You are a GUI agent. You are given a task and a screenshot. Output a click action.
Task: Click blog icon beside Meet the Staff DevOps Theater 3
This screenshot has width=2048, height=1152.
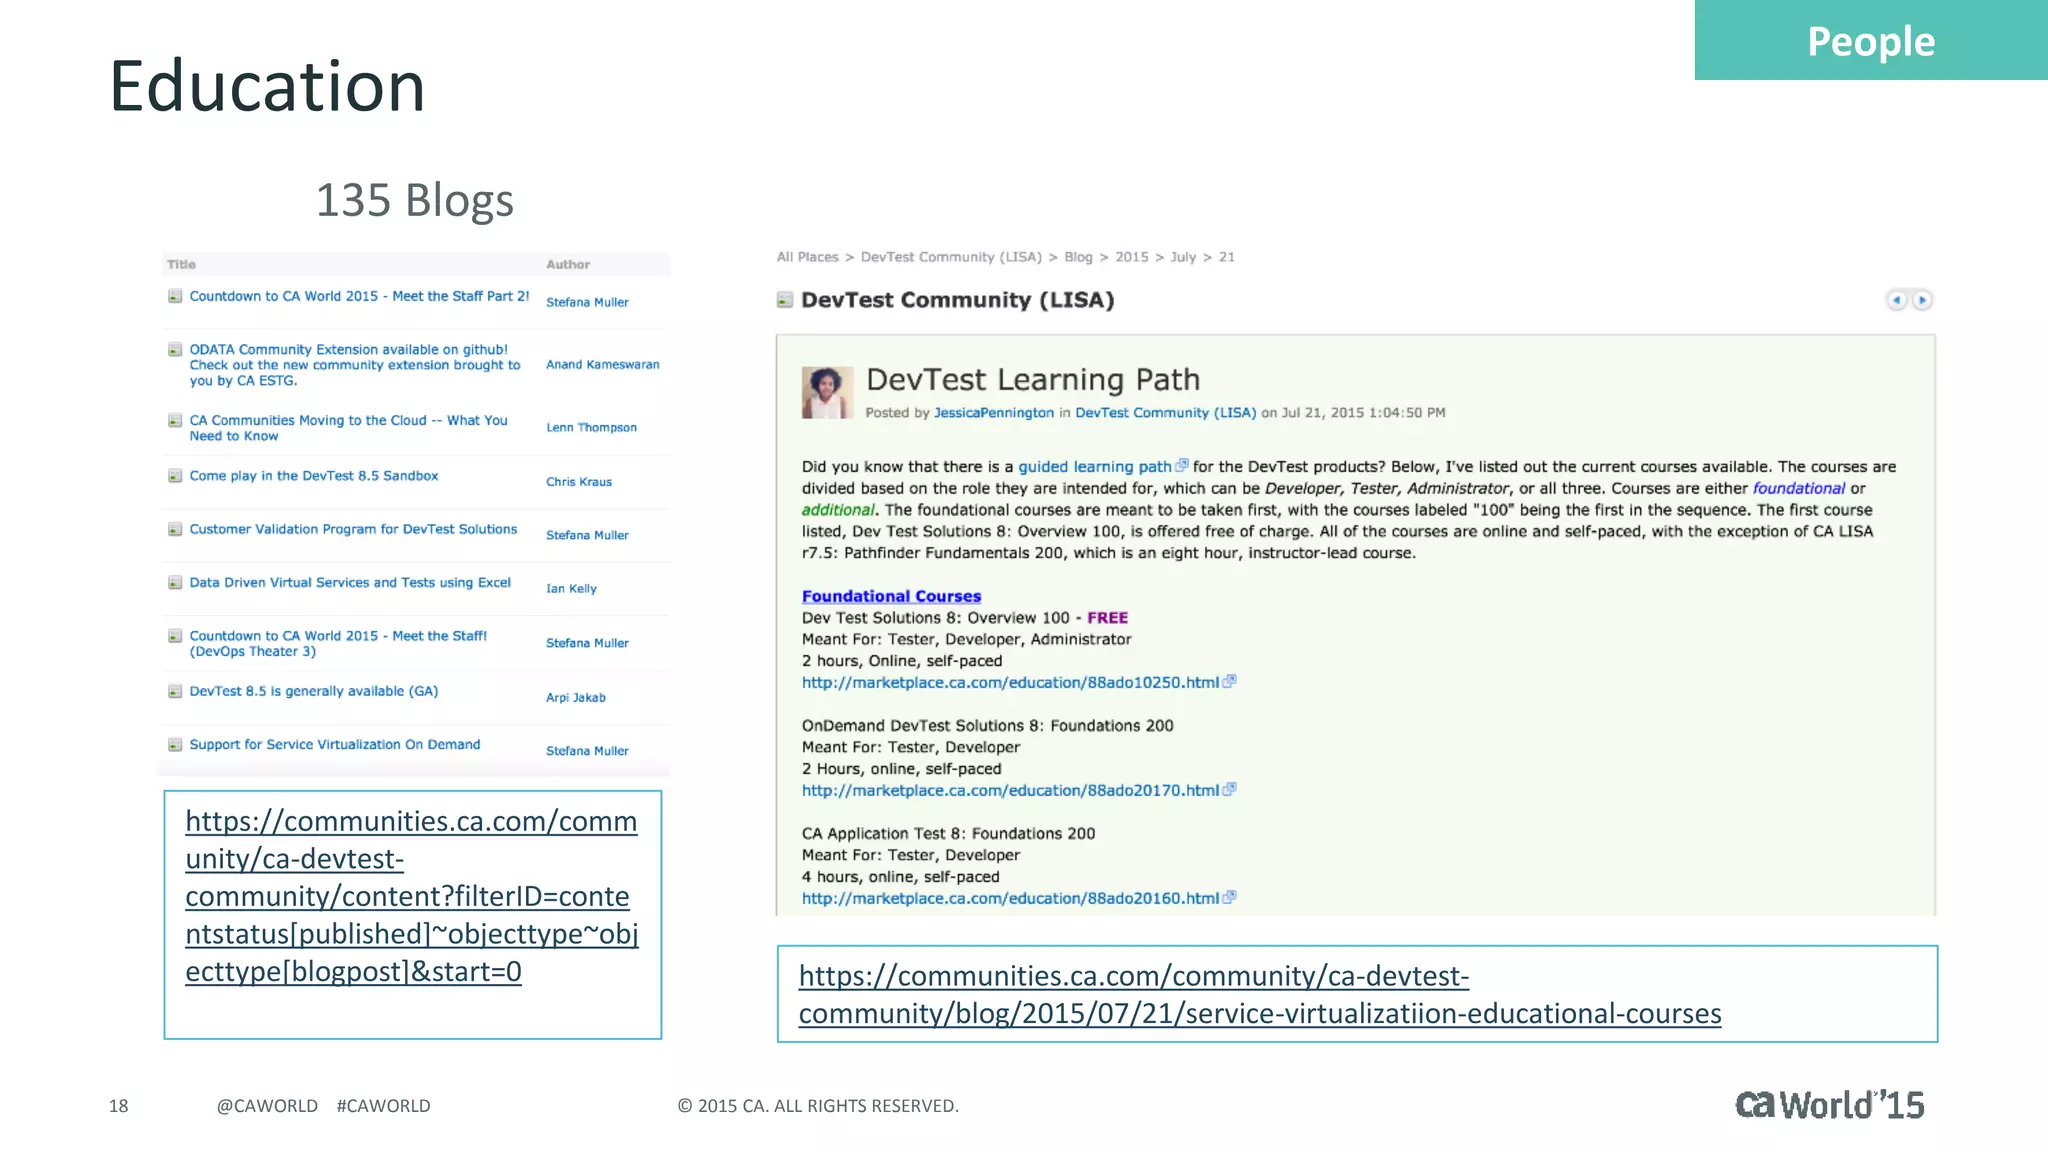(x=175, y=636)
